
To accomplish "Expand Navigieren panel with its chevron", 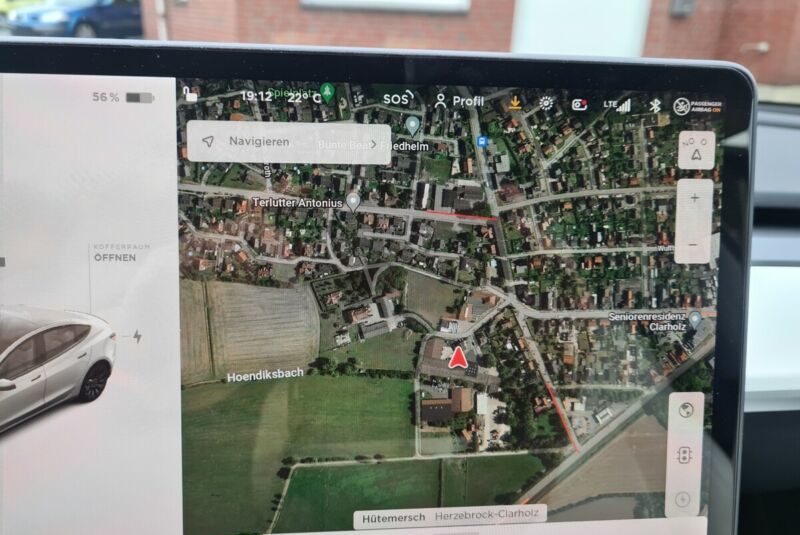I will tap(373, 144).
